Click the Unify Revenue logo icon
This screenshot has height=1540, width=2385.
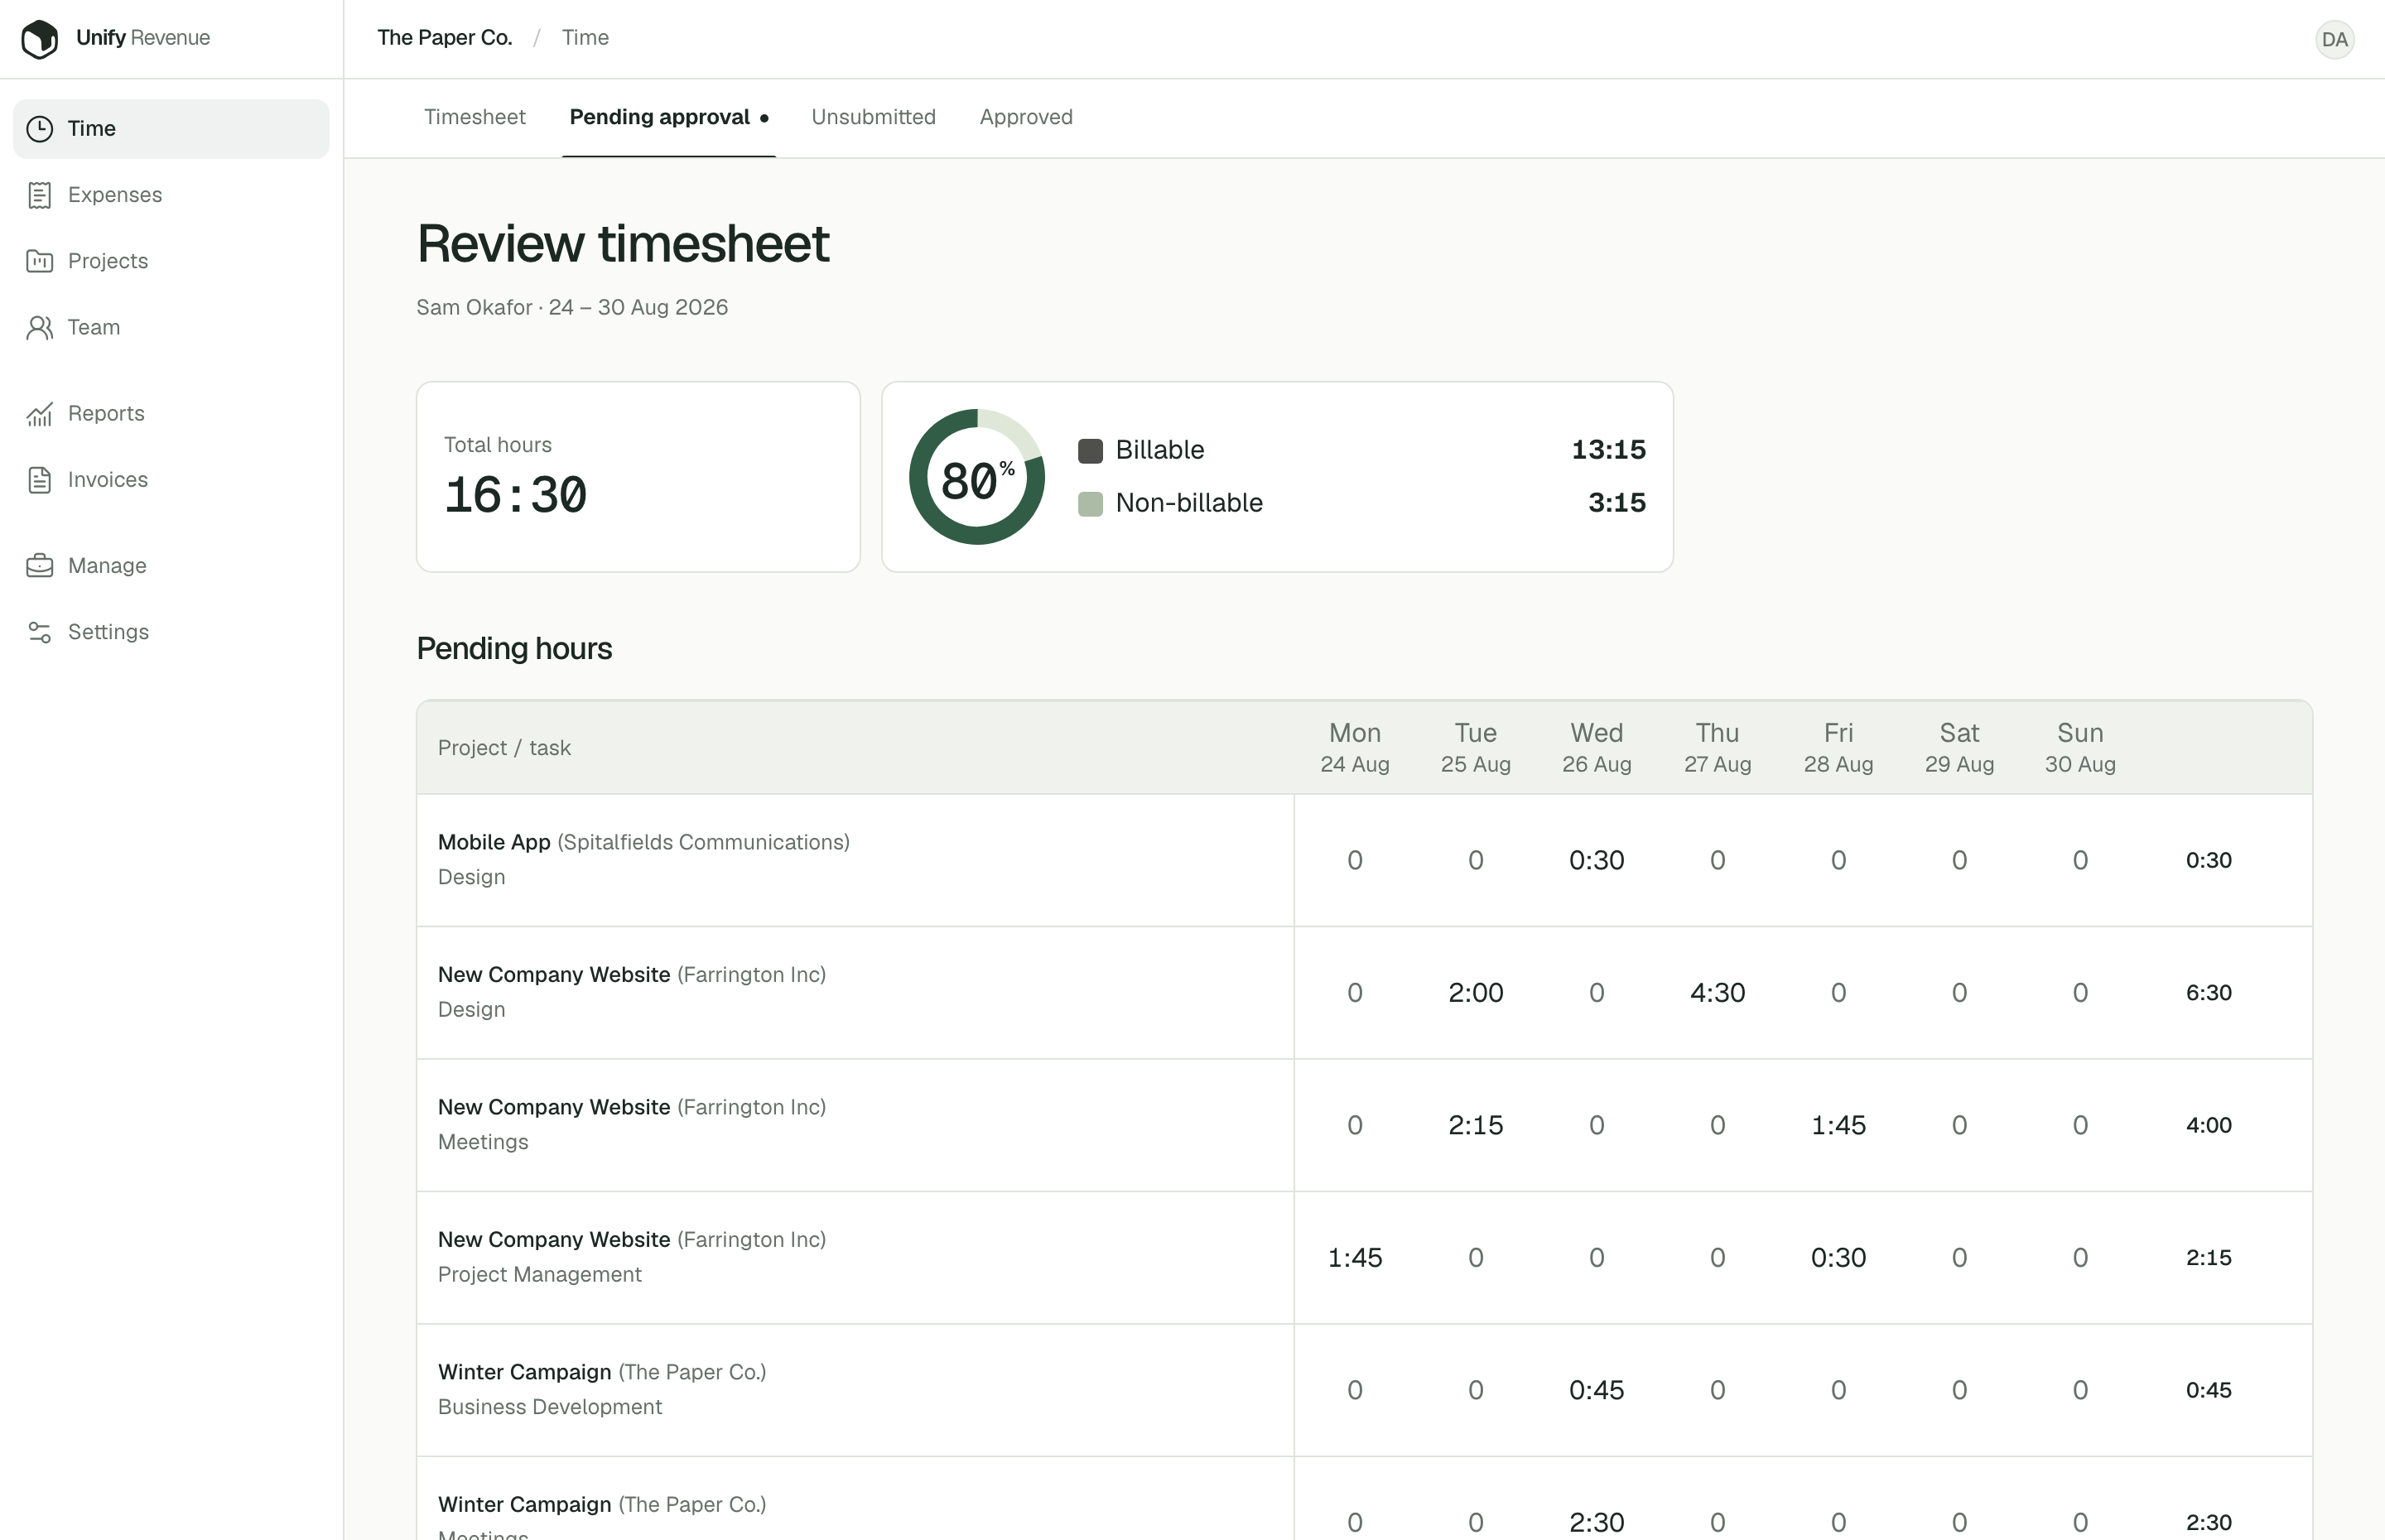pyautogui.click(x=40, y=39)
